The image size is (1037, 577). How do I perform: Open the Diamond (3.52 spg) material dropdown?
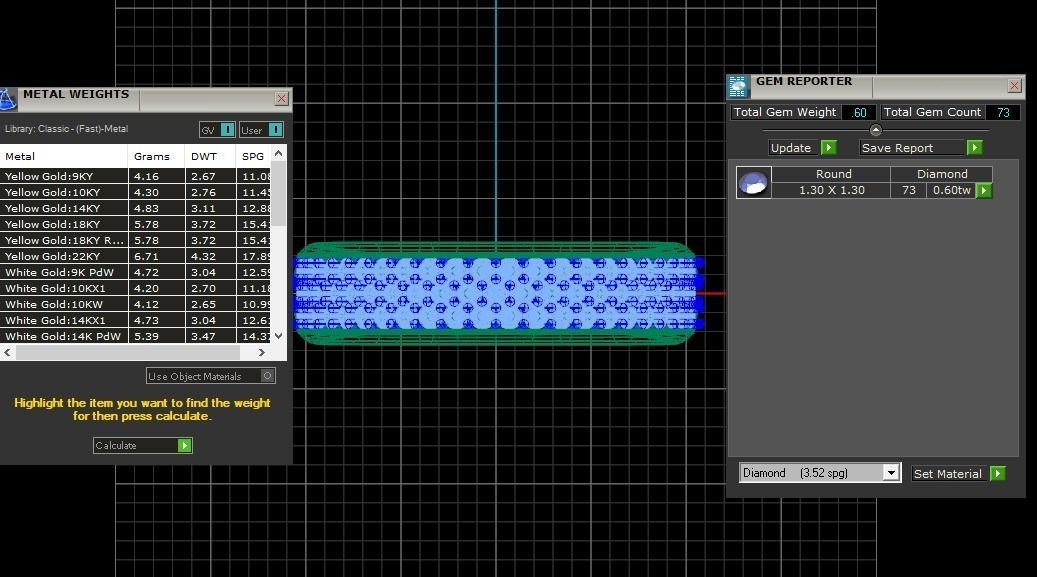coord(891,472)
